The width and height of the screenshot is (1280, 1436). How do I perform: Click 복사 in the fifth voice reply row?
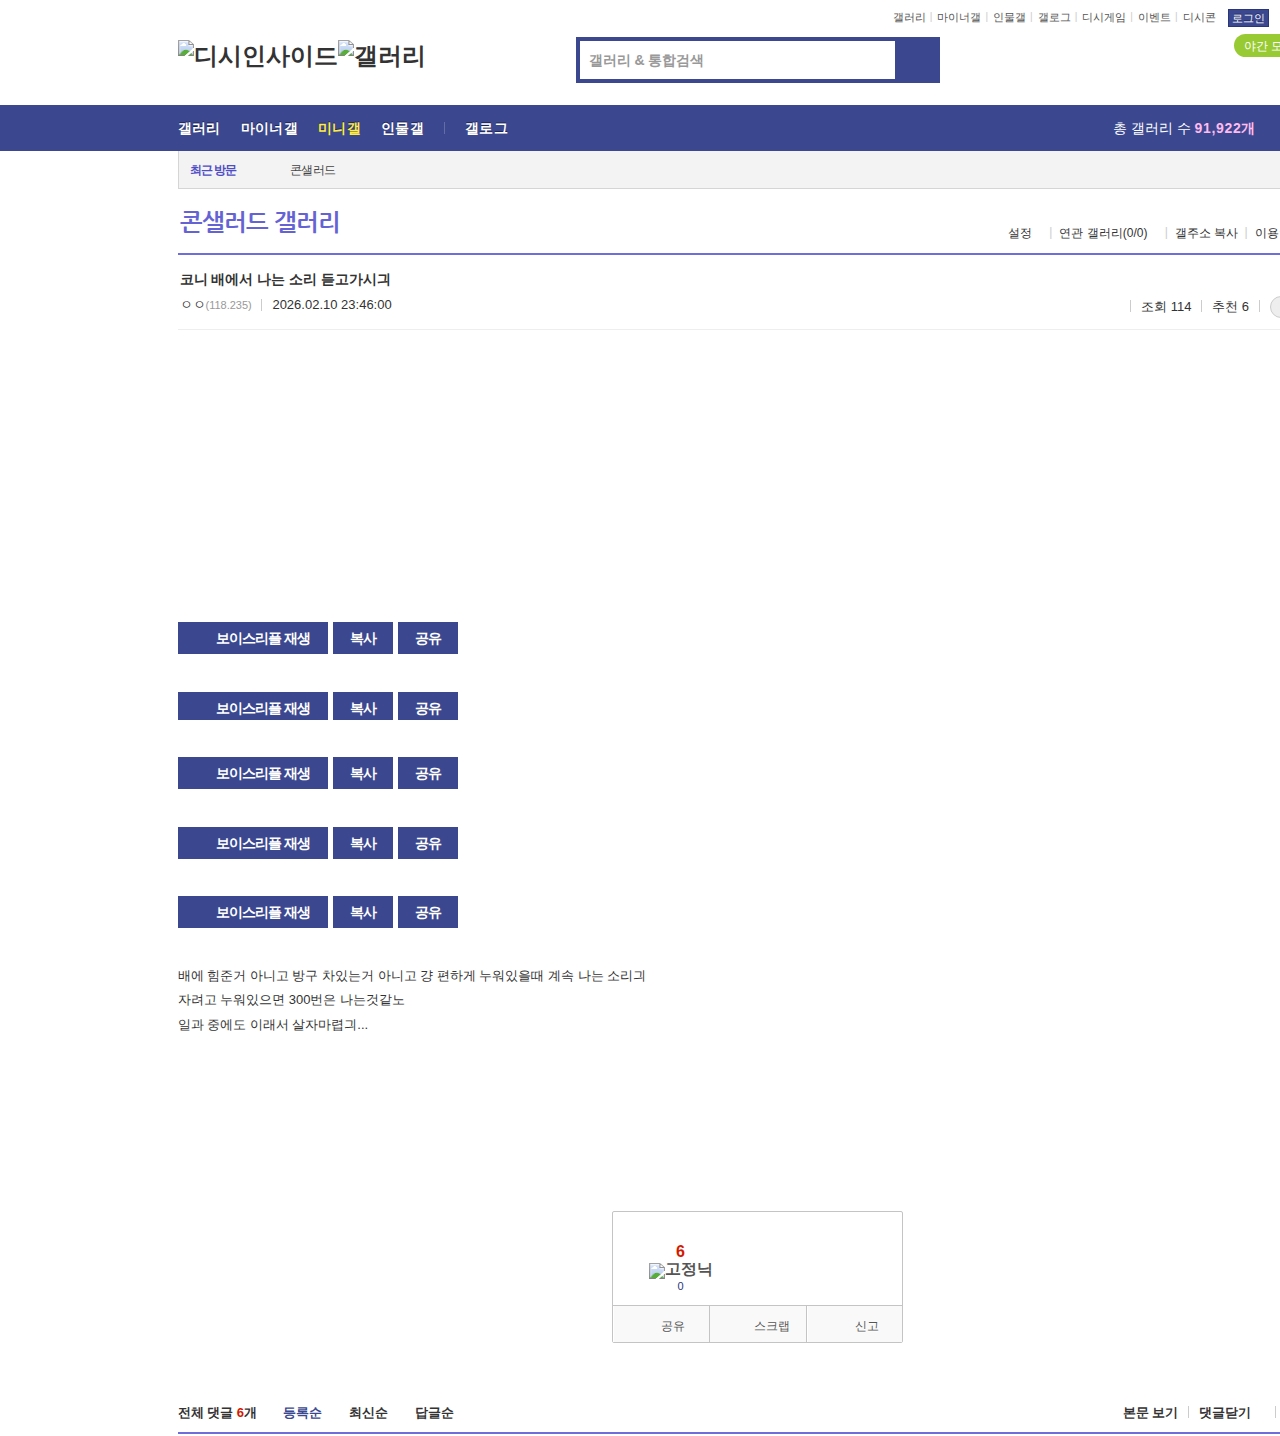363,912
